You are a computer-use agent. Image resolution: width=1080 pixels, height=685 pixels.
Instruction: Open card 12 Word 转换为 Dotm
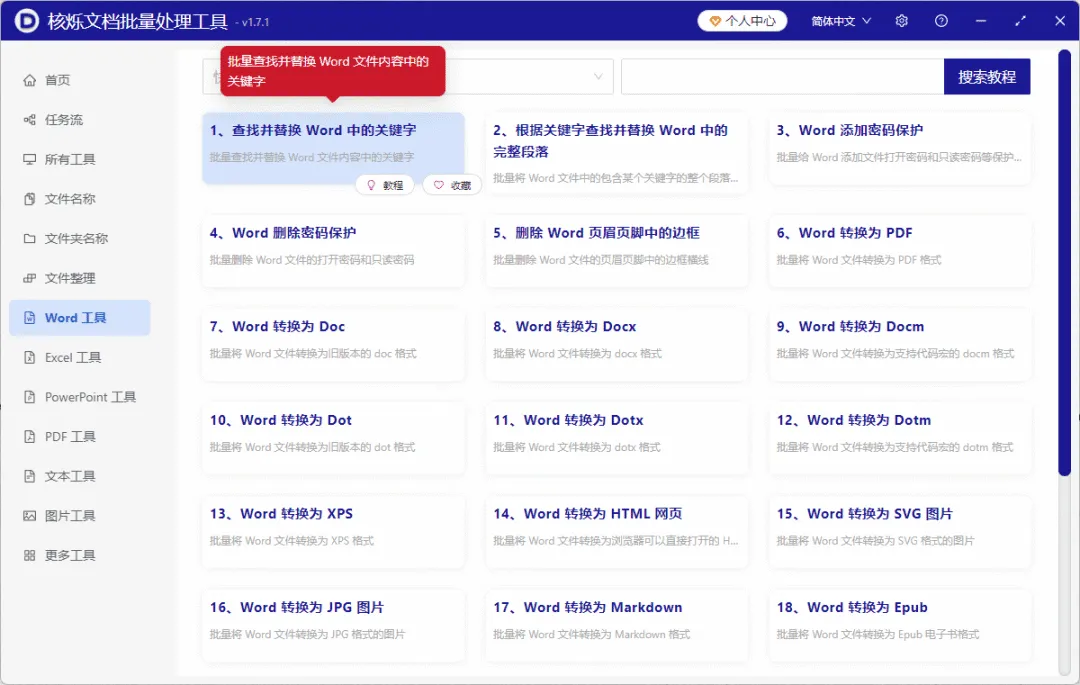(x=900, y=438)
